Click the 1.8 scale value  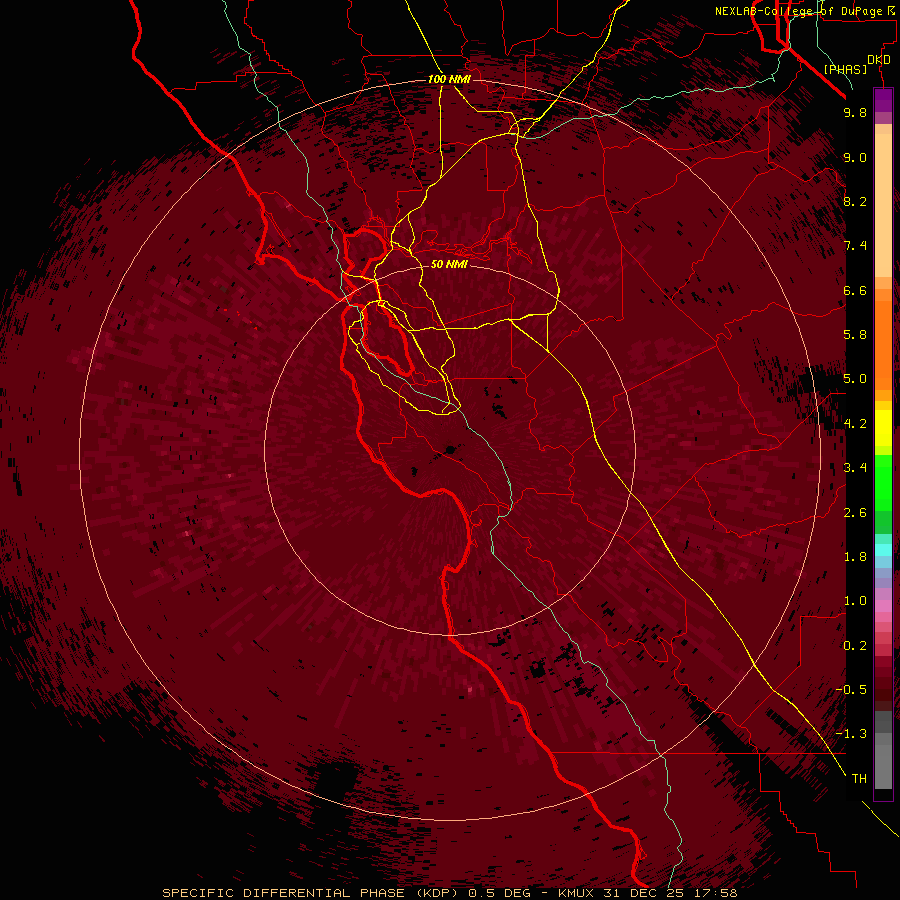click(855, 557)
